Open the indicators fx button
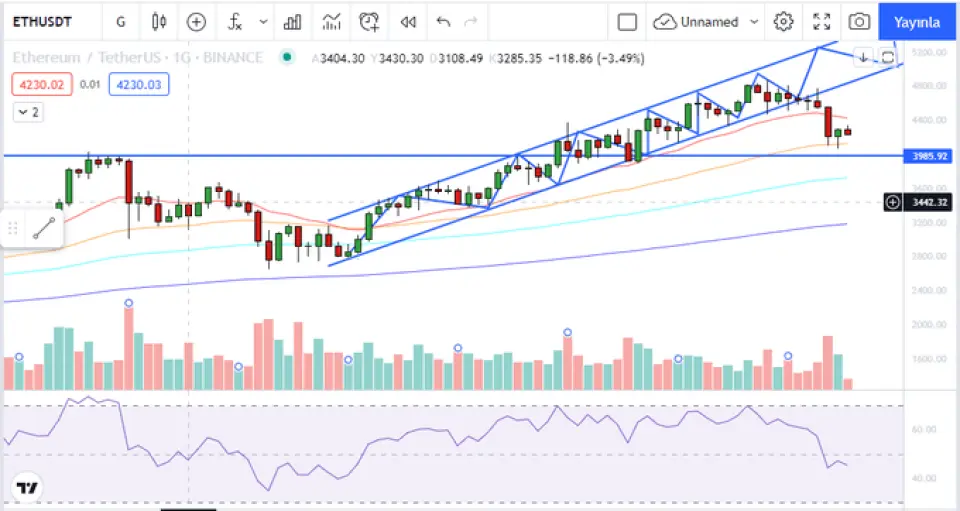Screen dimensions: 960x511 coord(235,21)
